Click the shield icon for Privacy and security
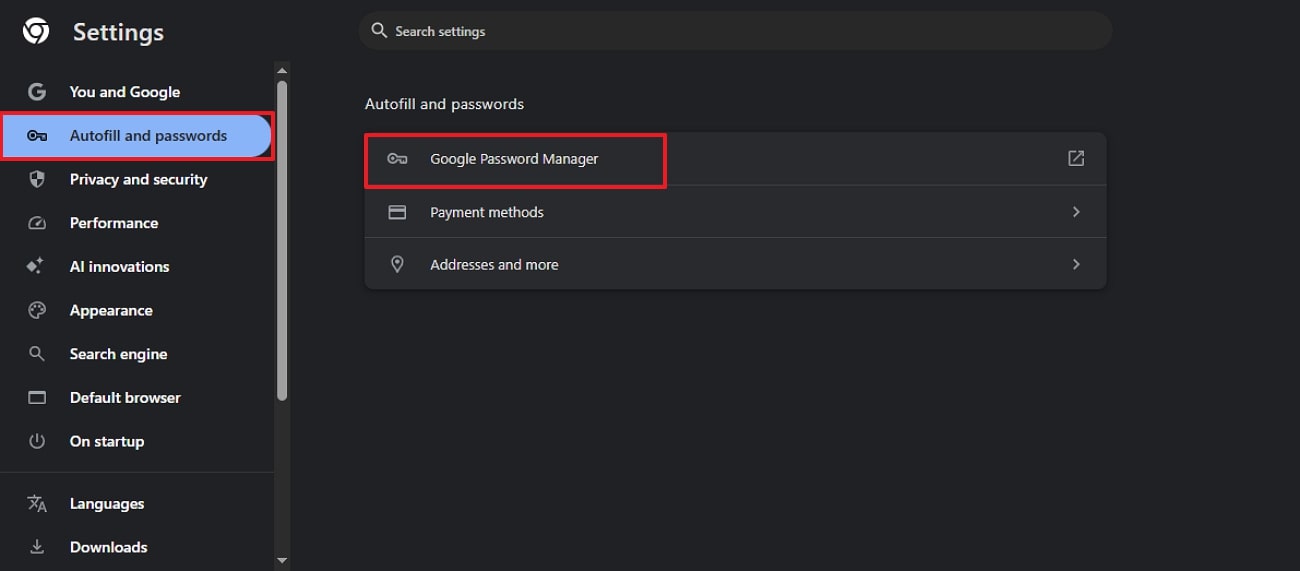The width and height of the screenshot is (1300, 571). click(x=37, y=179)
